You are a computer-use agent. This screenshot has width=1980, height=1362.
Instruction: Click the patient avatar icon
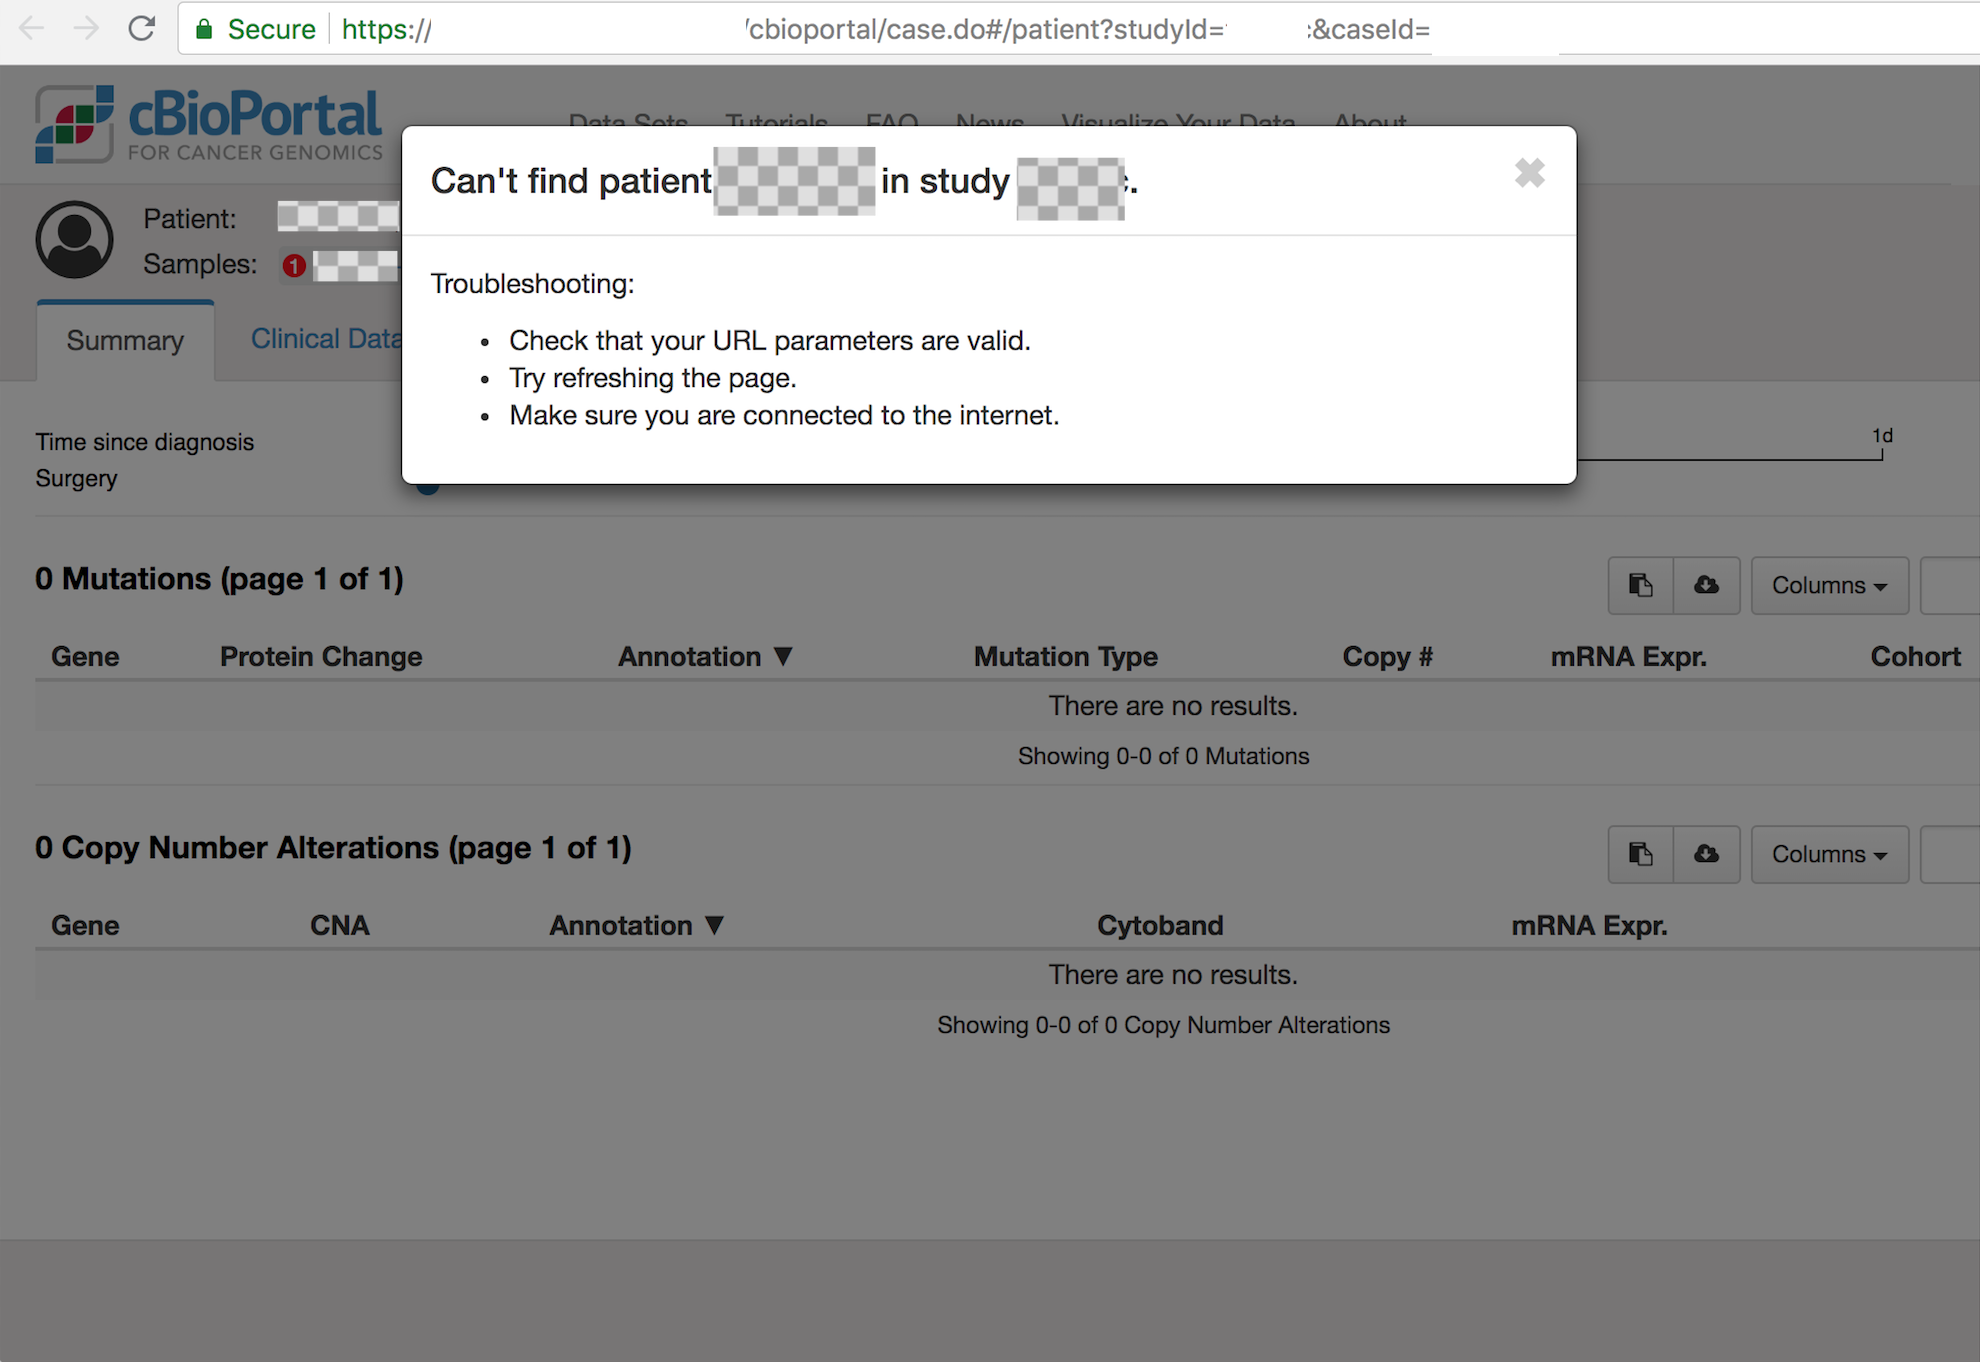[x=75, y=240]
